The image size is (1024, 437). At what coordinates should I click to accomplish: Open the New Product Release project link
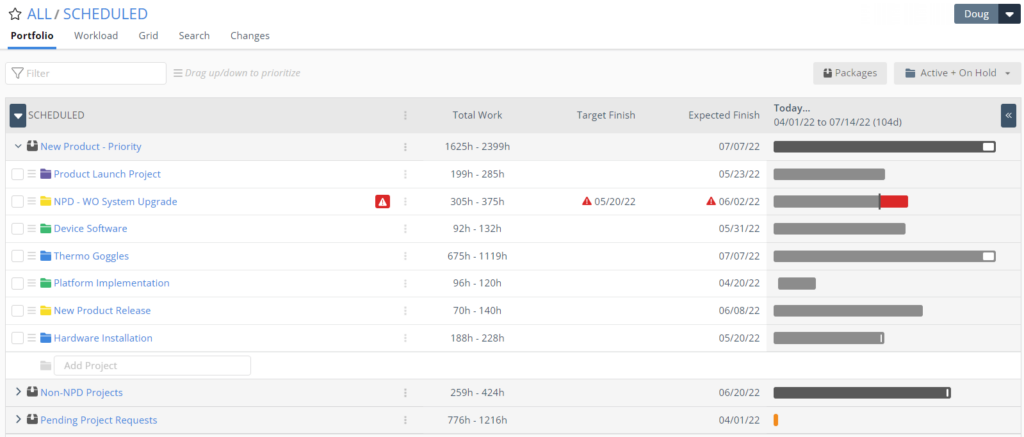102,311
